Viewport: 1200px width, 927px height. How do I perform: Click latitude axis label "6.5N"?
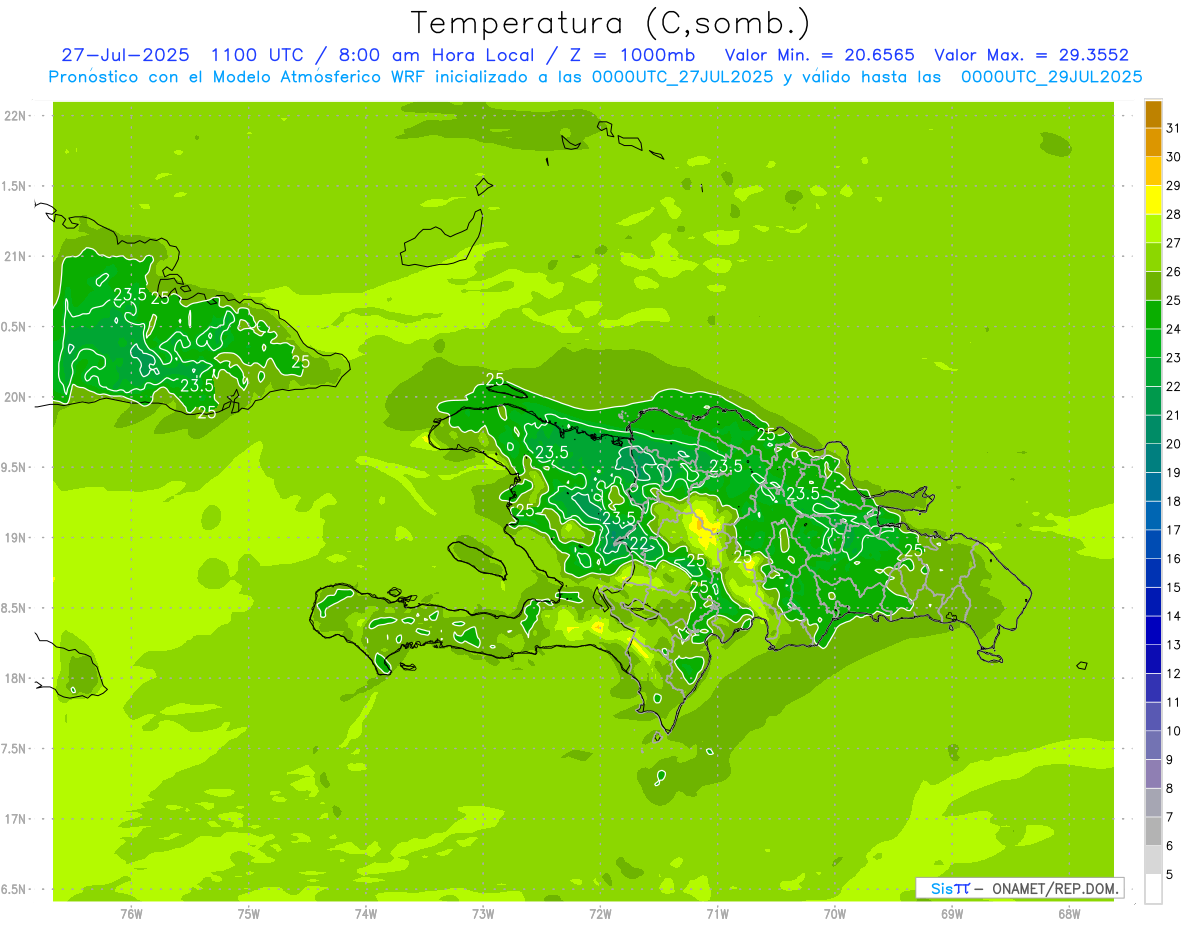click(14, 890)
